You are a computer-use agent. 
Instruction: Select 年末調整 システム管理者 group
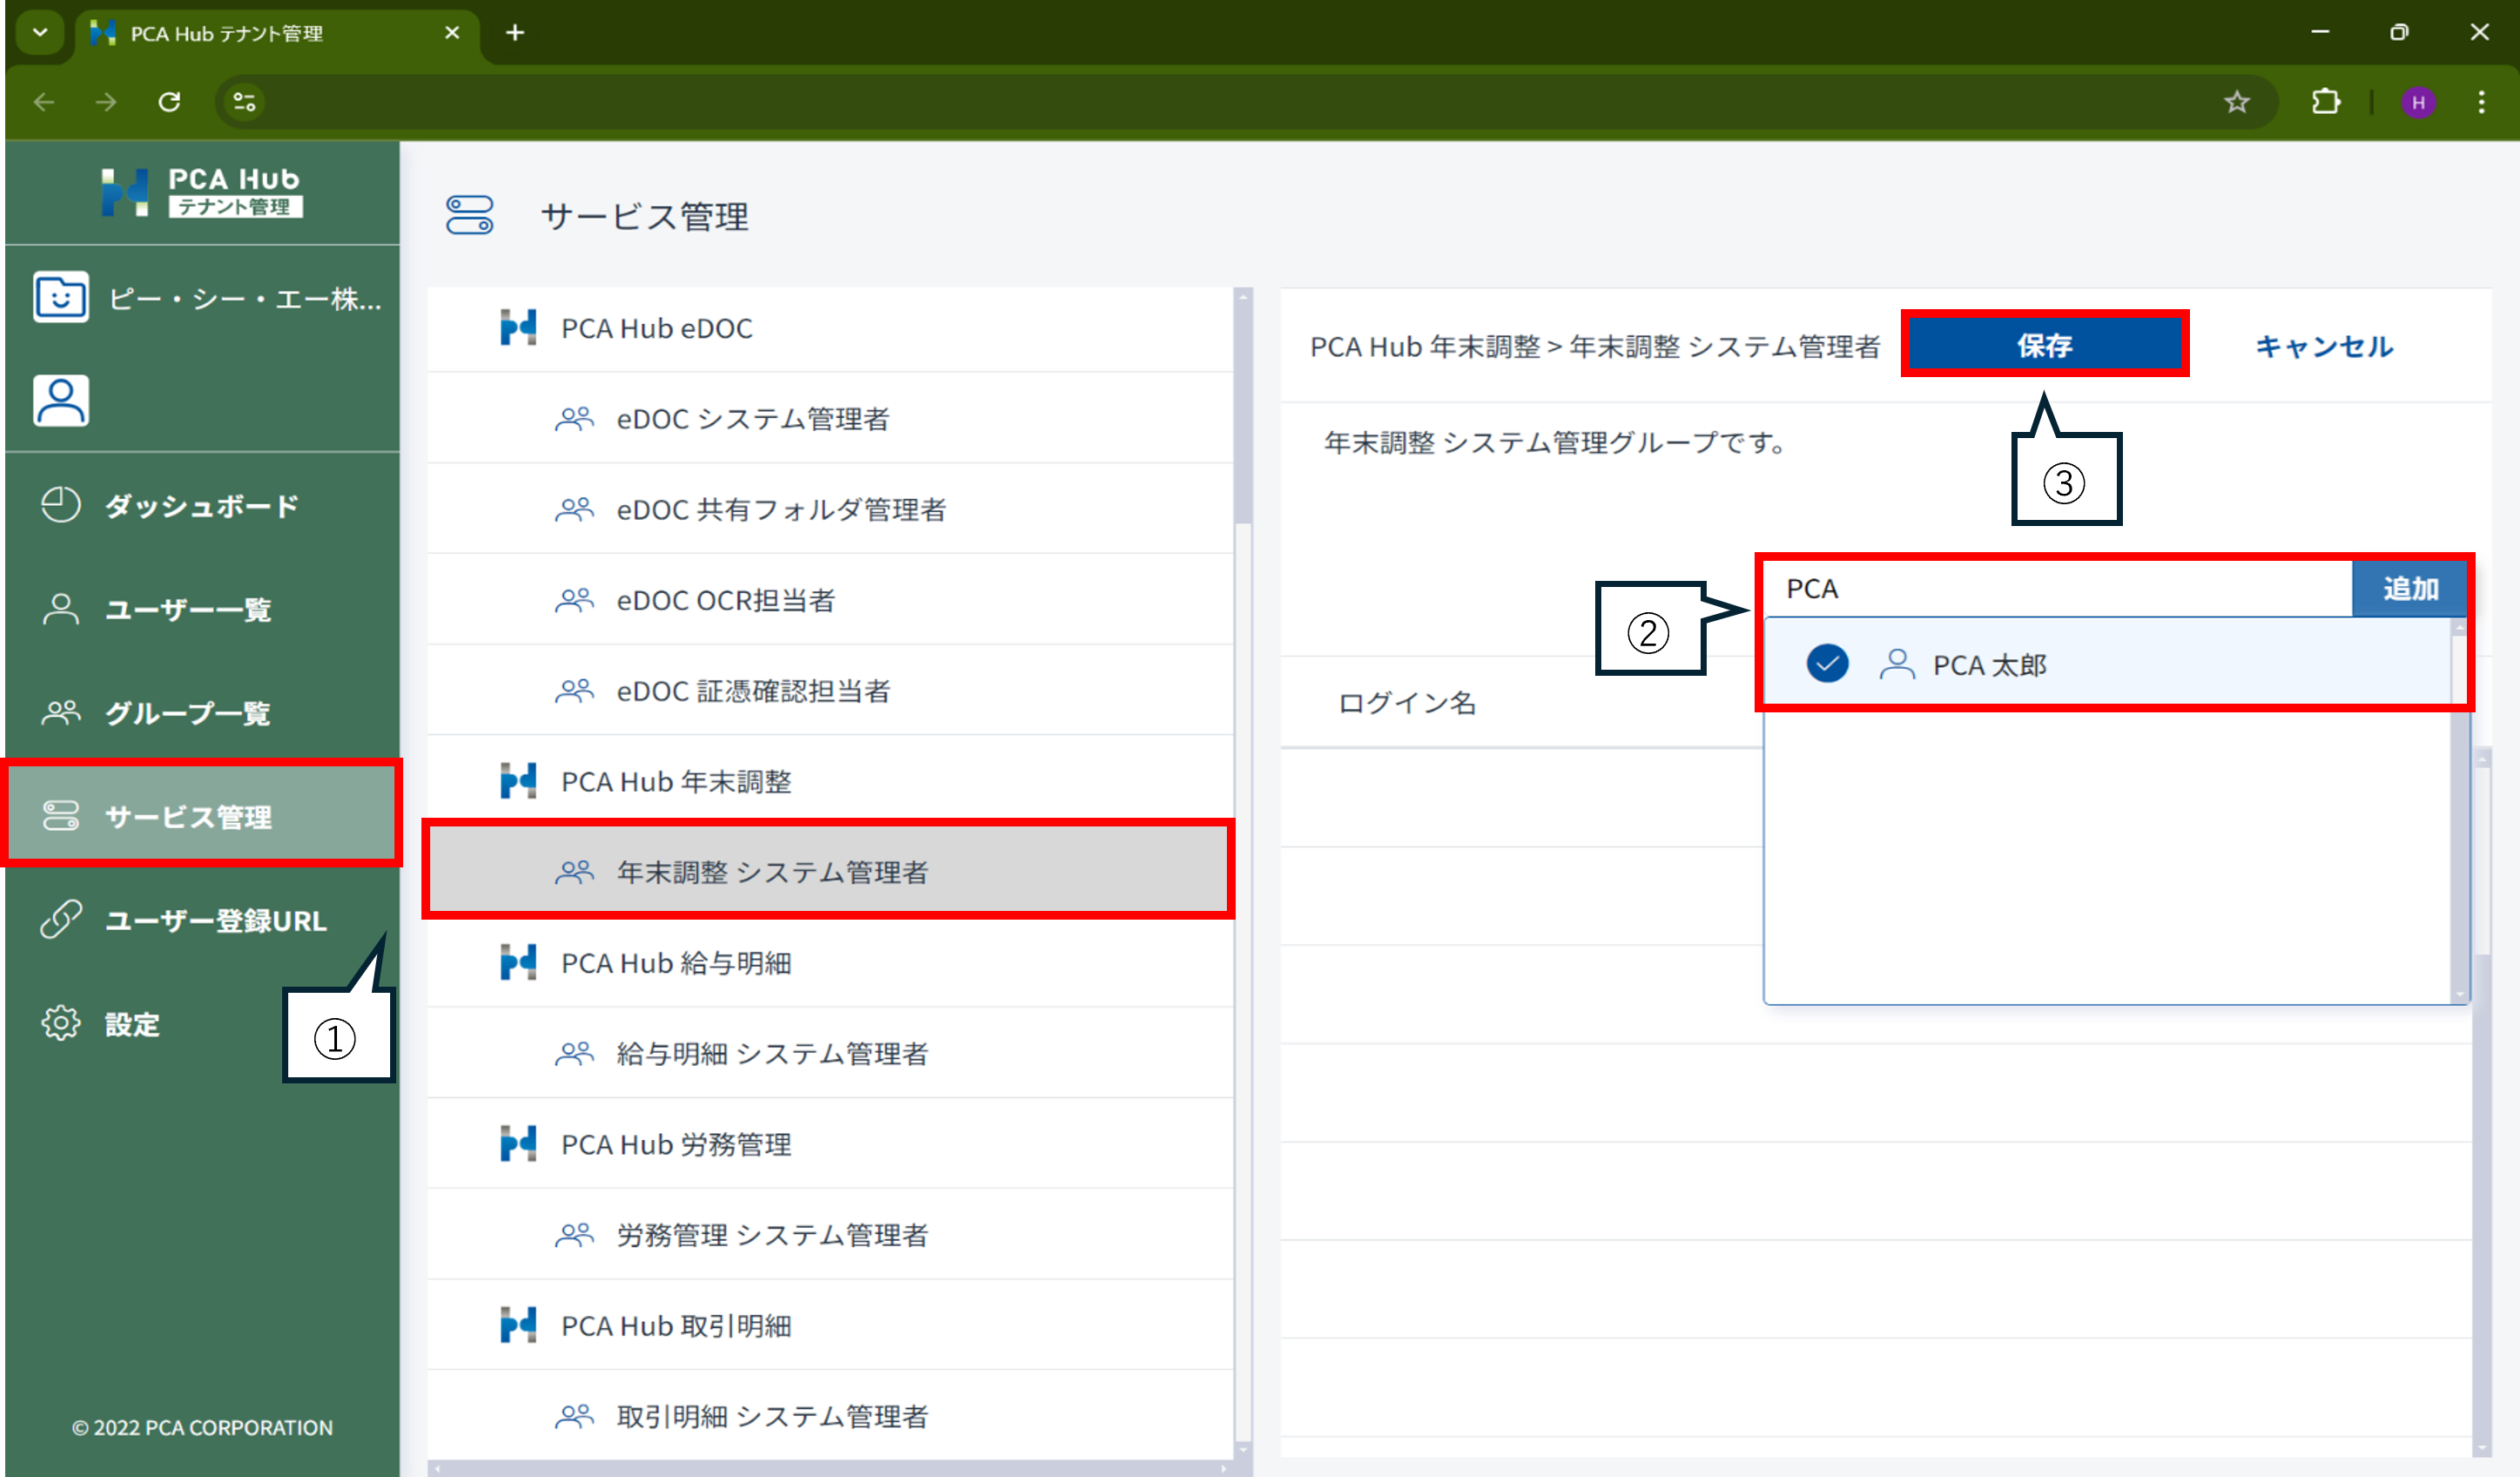830,871
